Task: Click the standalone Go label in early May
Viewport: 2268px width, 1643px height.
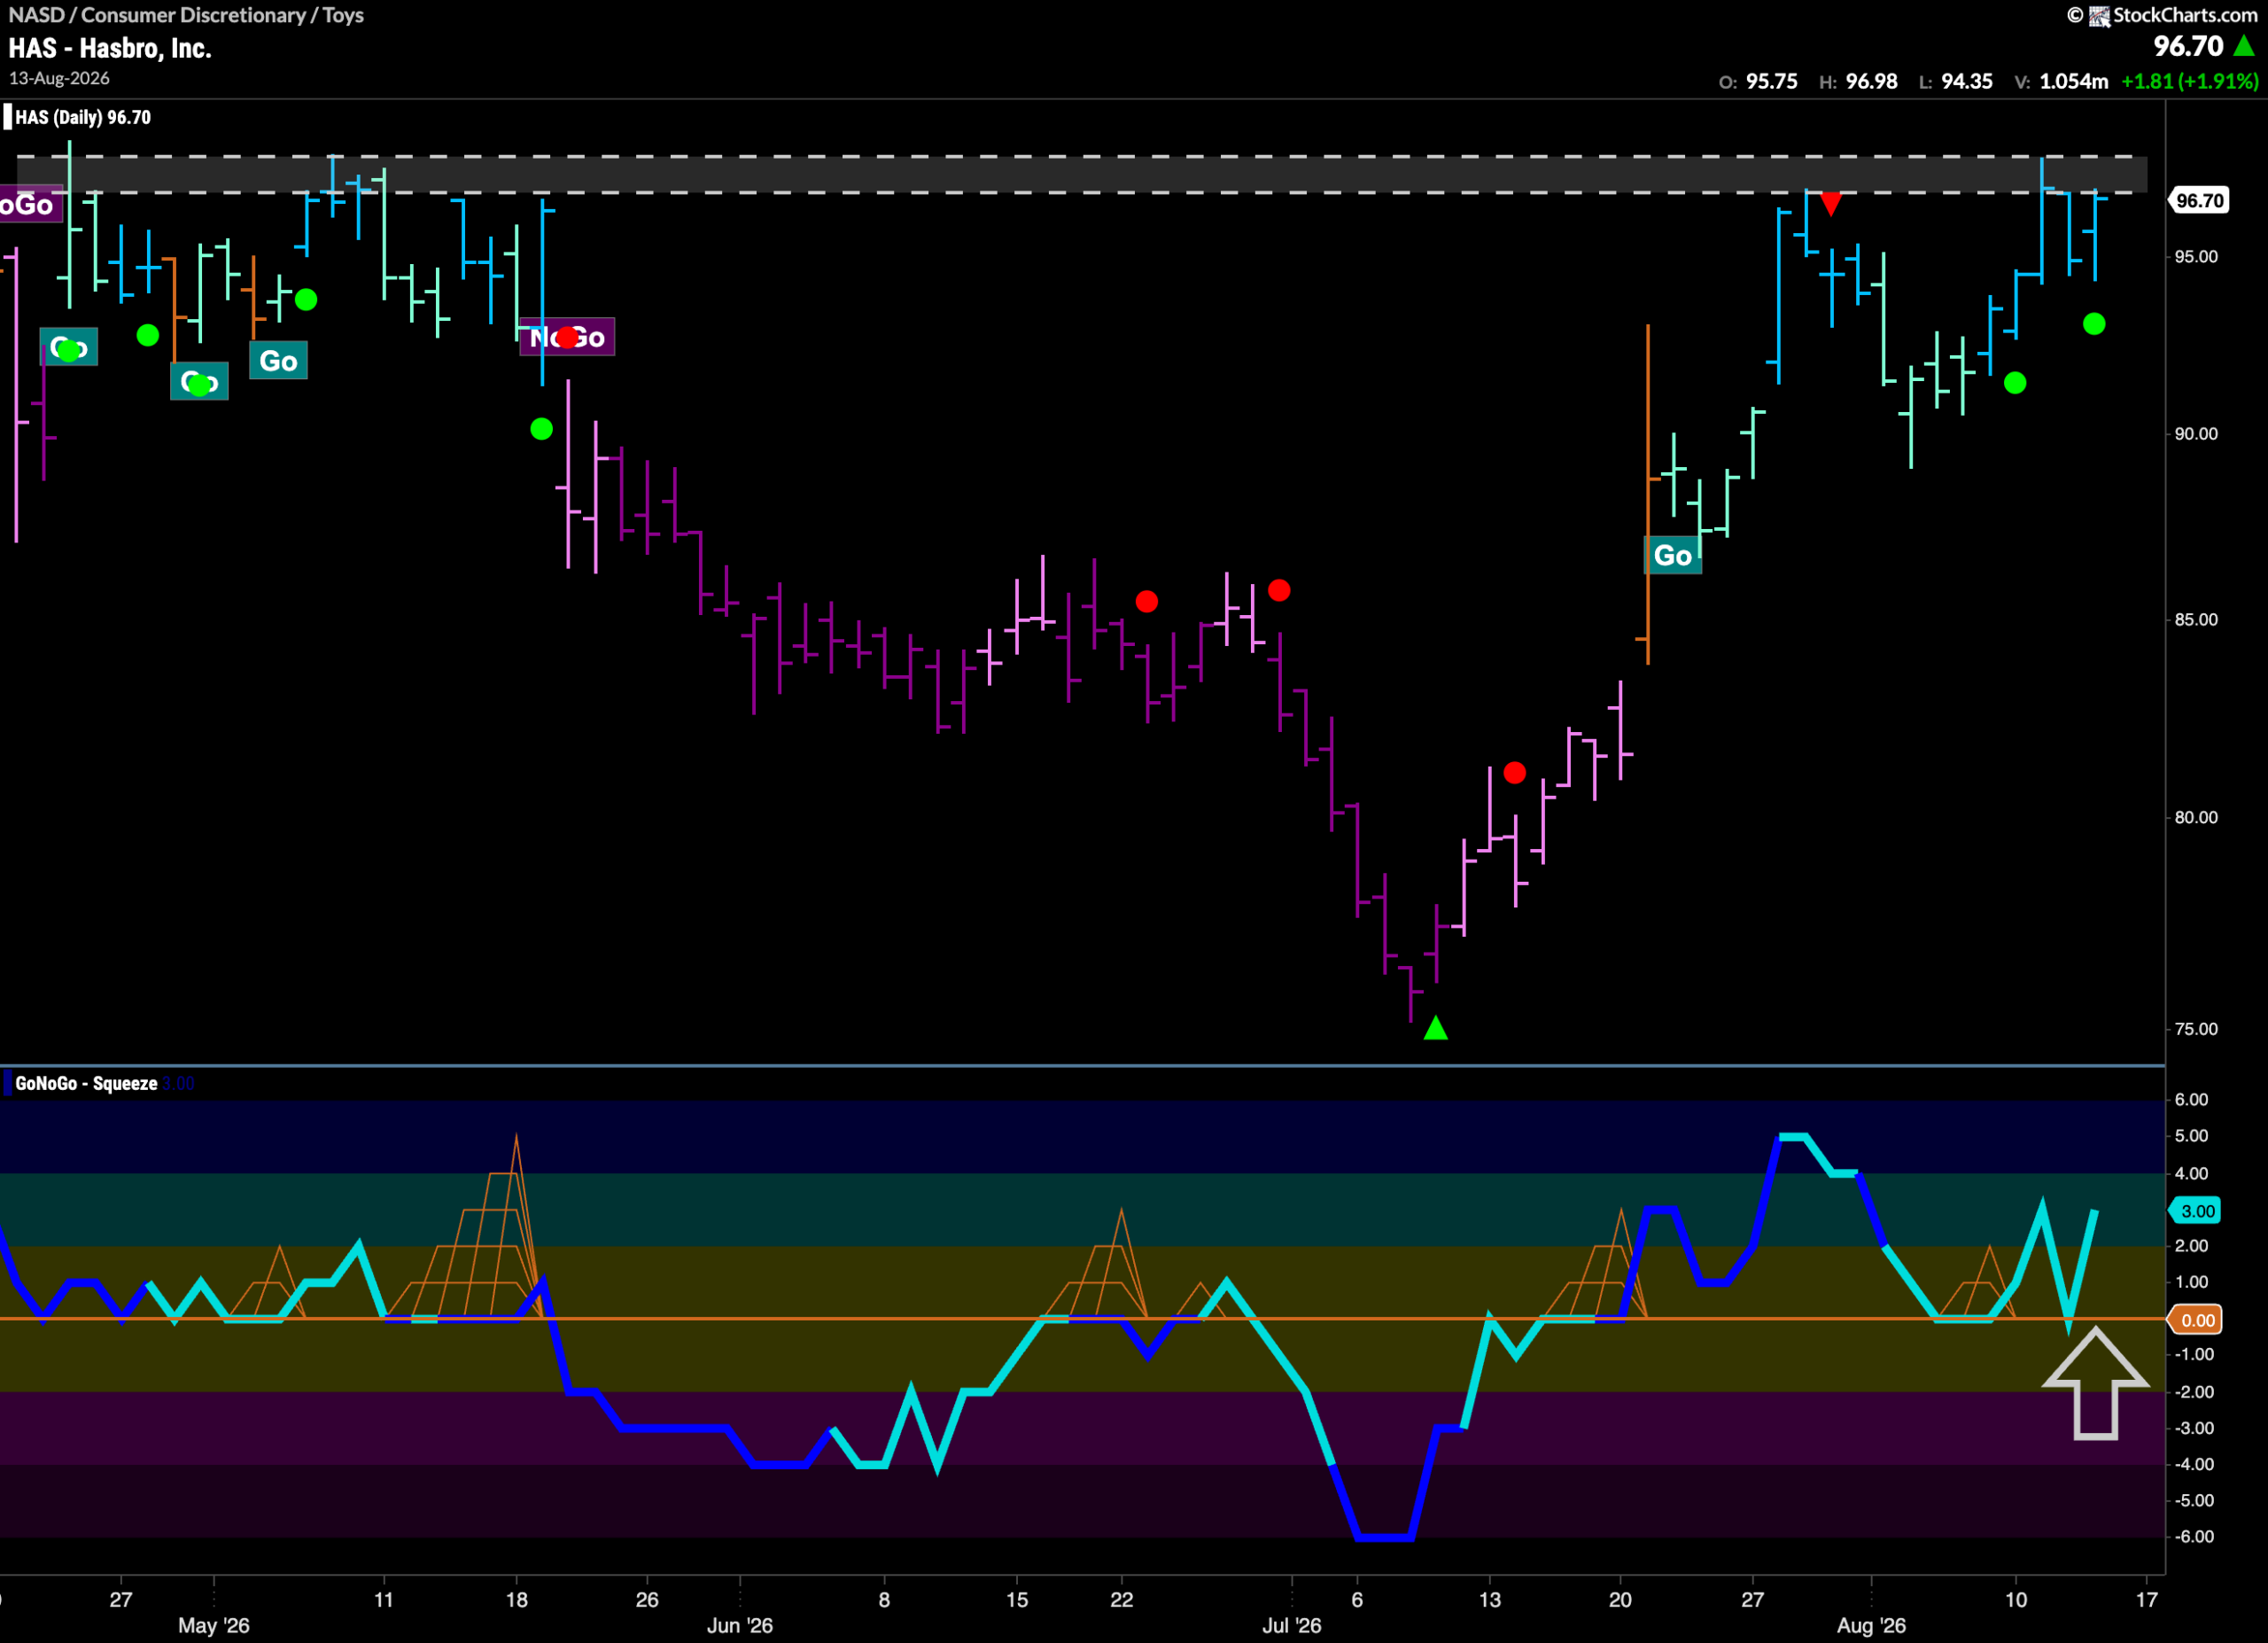Action: tap(278, 361)
